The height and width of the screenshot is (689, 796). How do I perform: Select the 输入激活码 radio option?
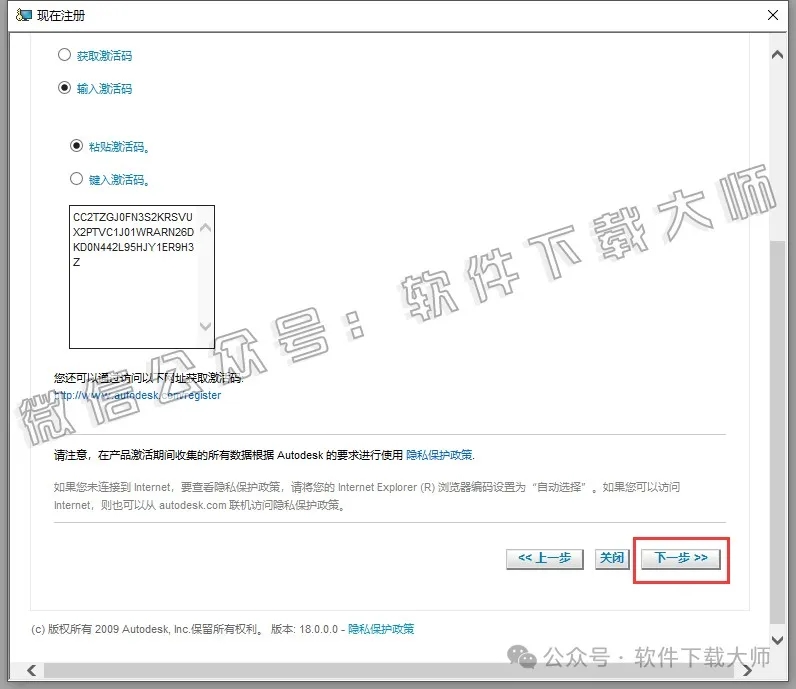pos(64,88)
